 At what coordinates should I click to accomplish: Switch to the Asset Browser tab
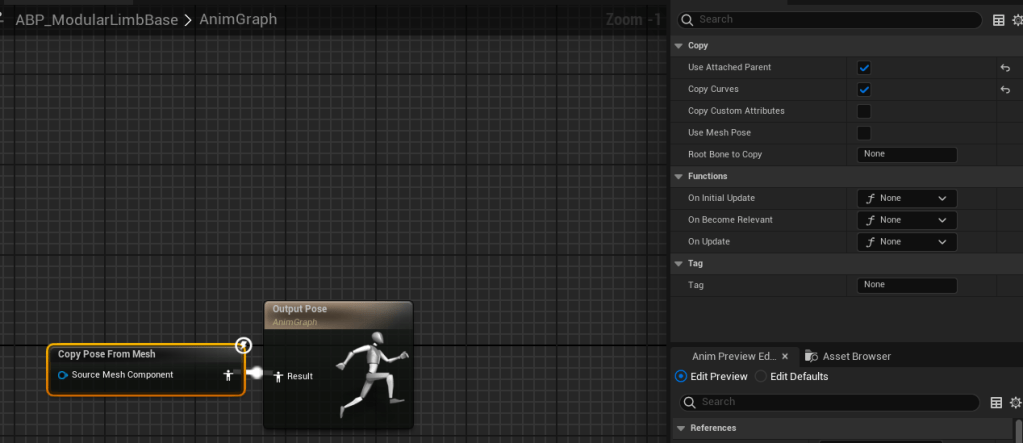coord(847,356)
